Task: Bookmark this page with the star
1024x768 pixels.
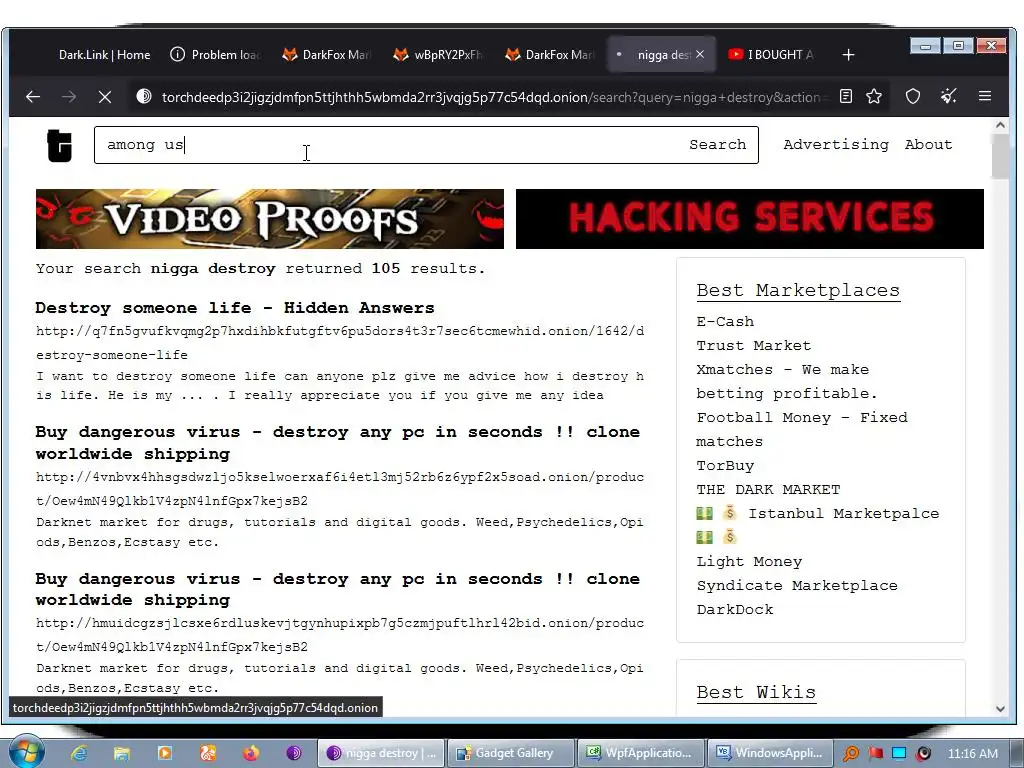Action: click(x=874, y=97)
